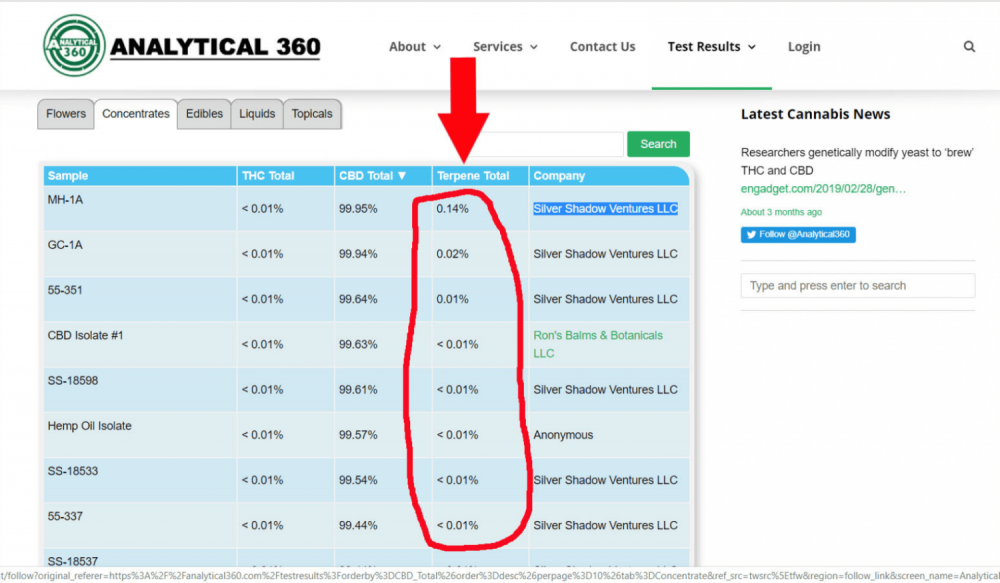The image size is (1000, 583).
Task: Go to Contact Us page
Action: [x=602, y=47]
